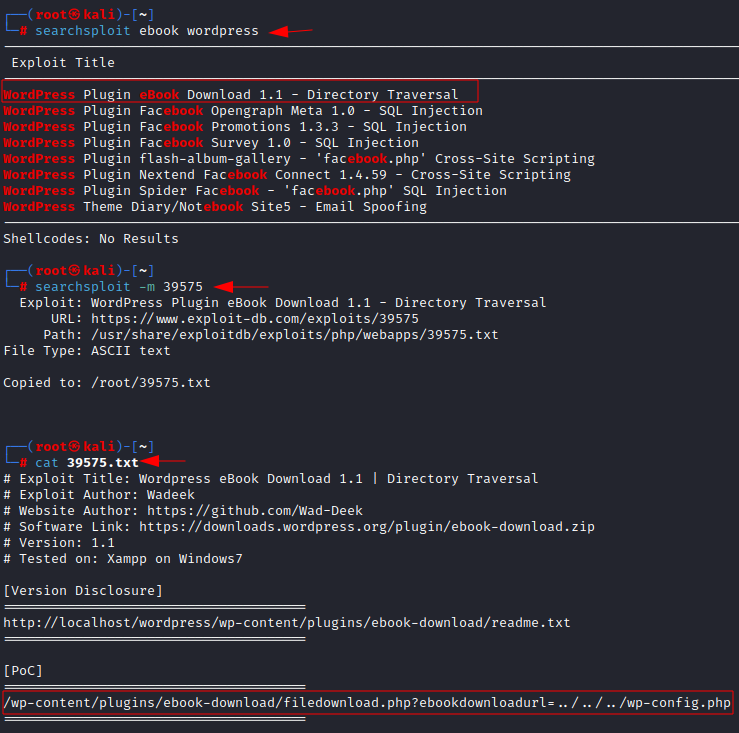Click the '# Exploit Title: Wordpress eBook Download' comment line
Viewport: 739px width, 733px height.
[x=271, y=479]
